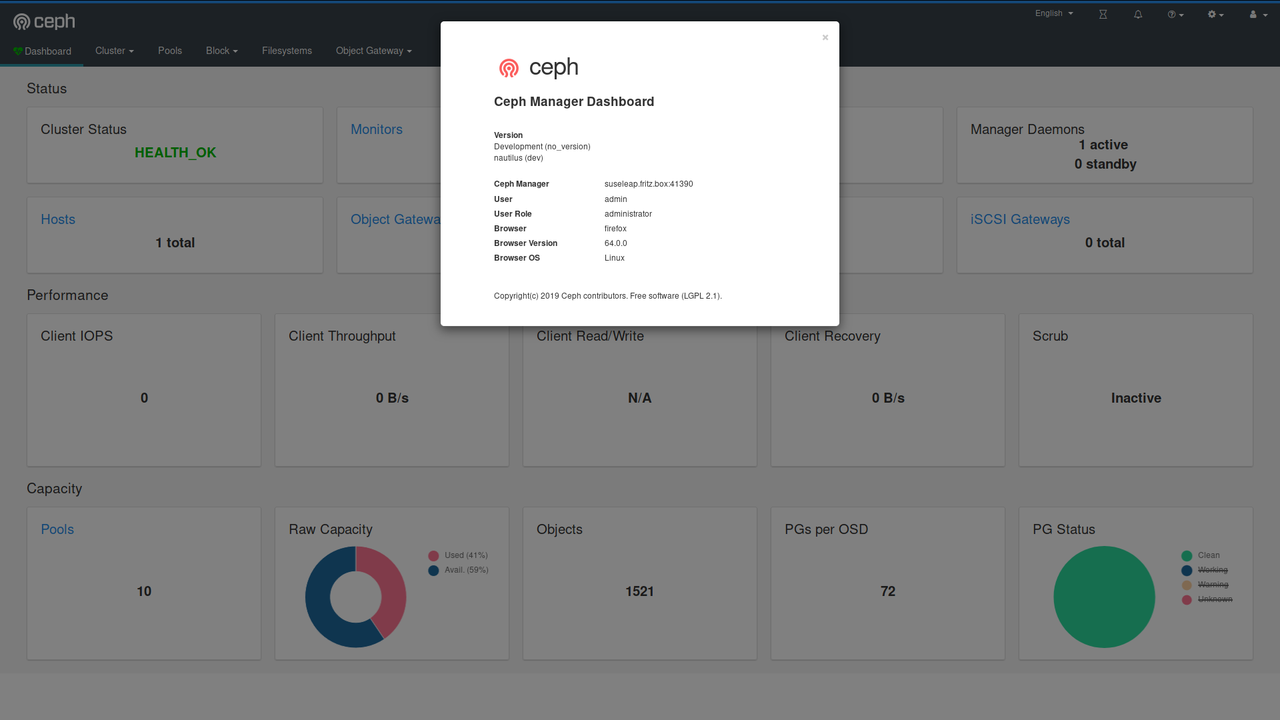The image size is (1280, 720).
Task: Toggle the Unknown legend entry in PG Status
Action: (x=1207, y=600)
